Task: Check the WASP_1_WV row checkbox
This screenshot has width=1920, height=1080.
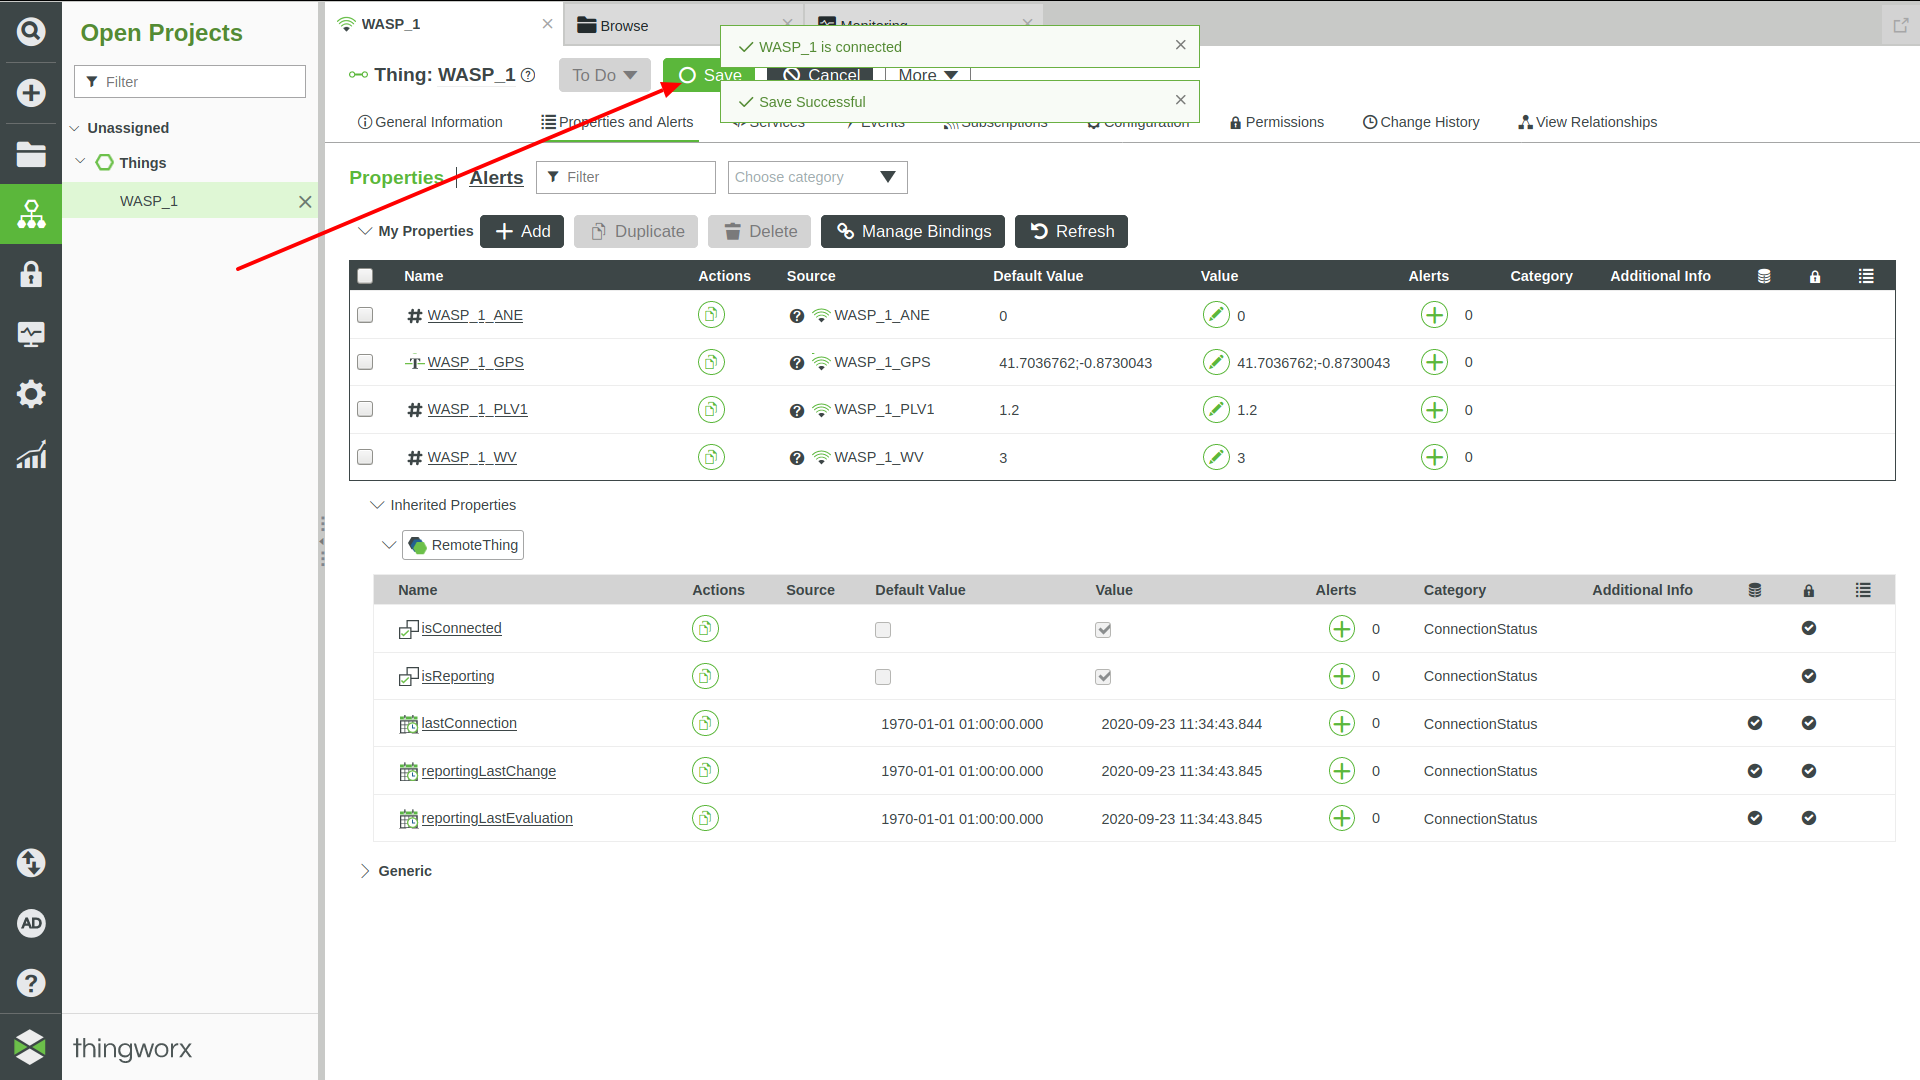Action: [365, 457]
